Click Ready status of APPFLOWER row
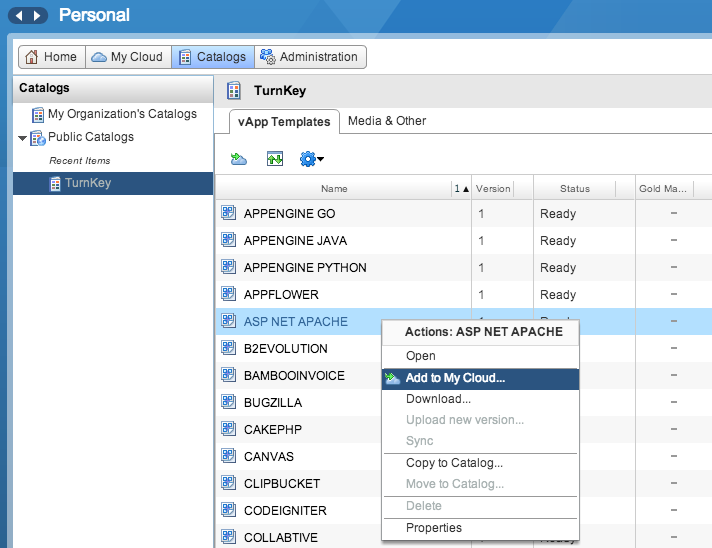The width and height of the screenshot is (712, 548). tap(558, 295)
